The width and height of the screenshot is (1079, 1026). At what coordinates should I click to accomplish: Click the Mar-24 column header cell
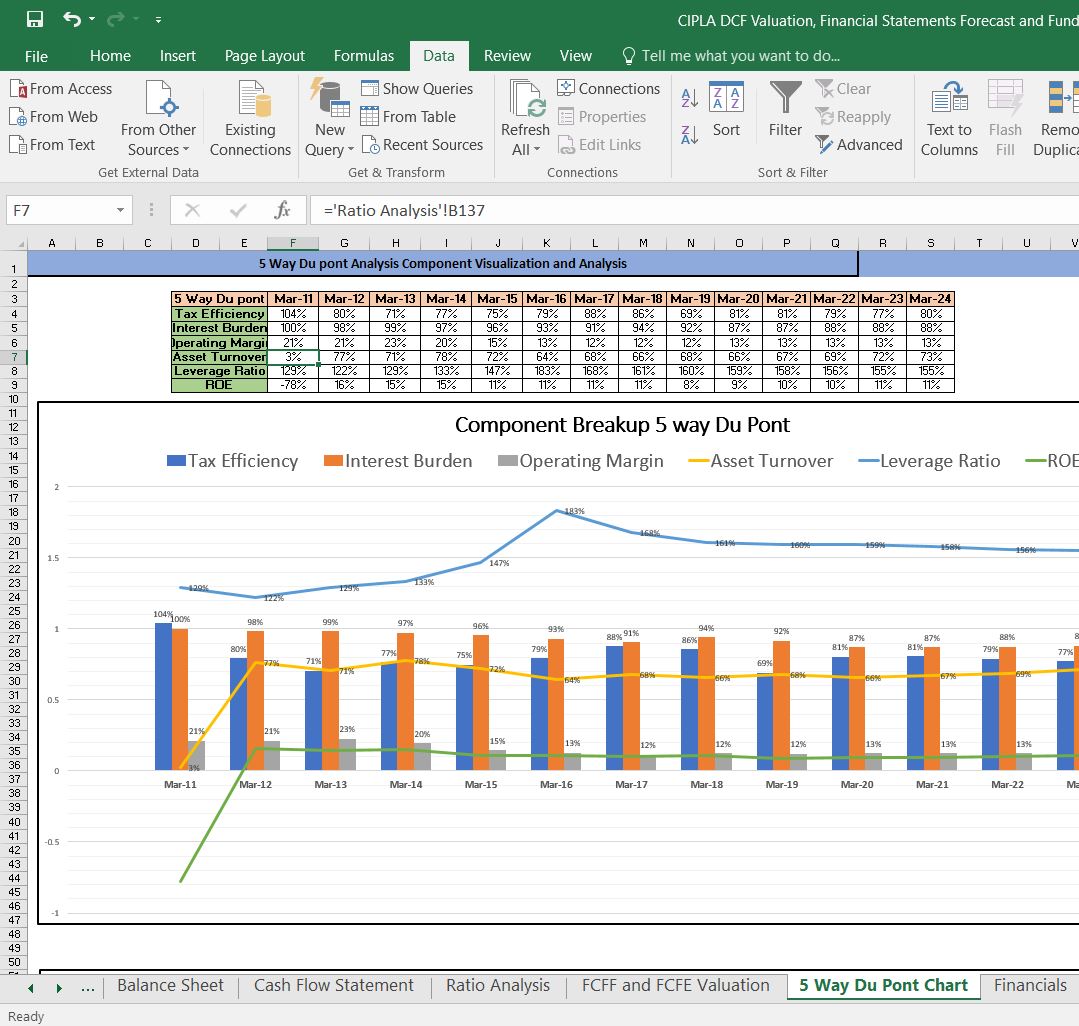(x=930, y=299)
